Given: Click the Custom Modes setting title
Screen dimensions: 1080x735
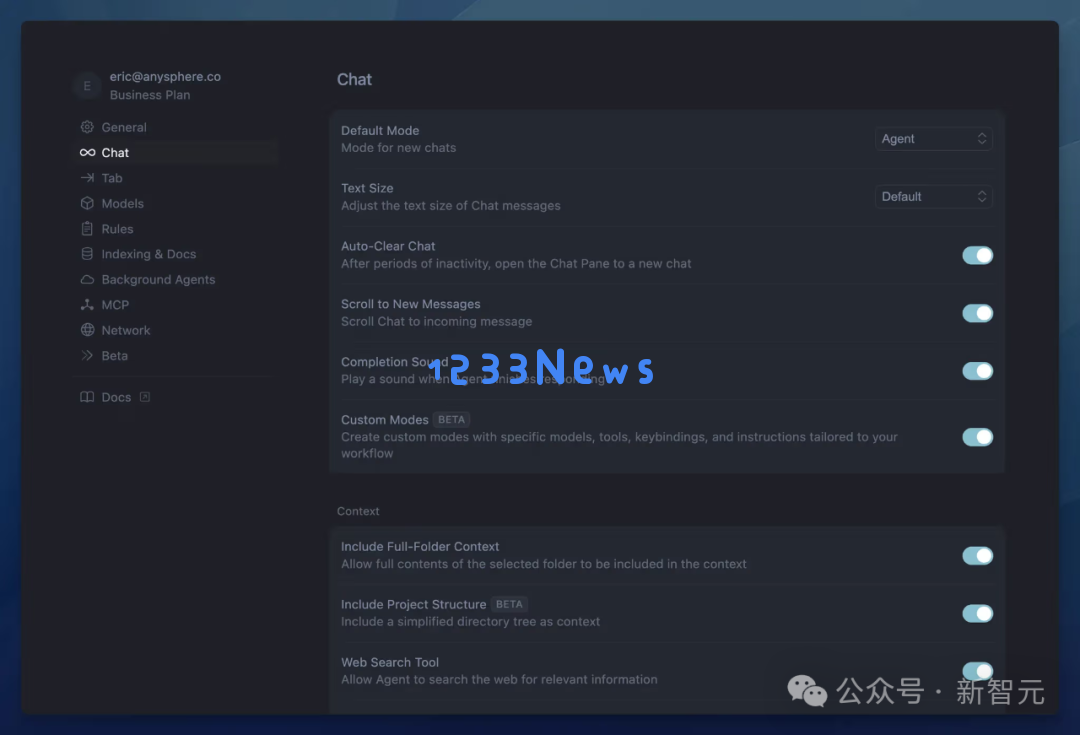Looking at the screenshot, I should pyautogui.click(x=385, y=420).
